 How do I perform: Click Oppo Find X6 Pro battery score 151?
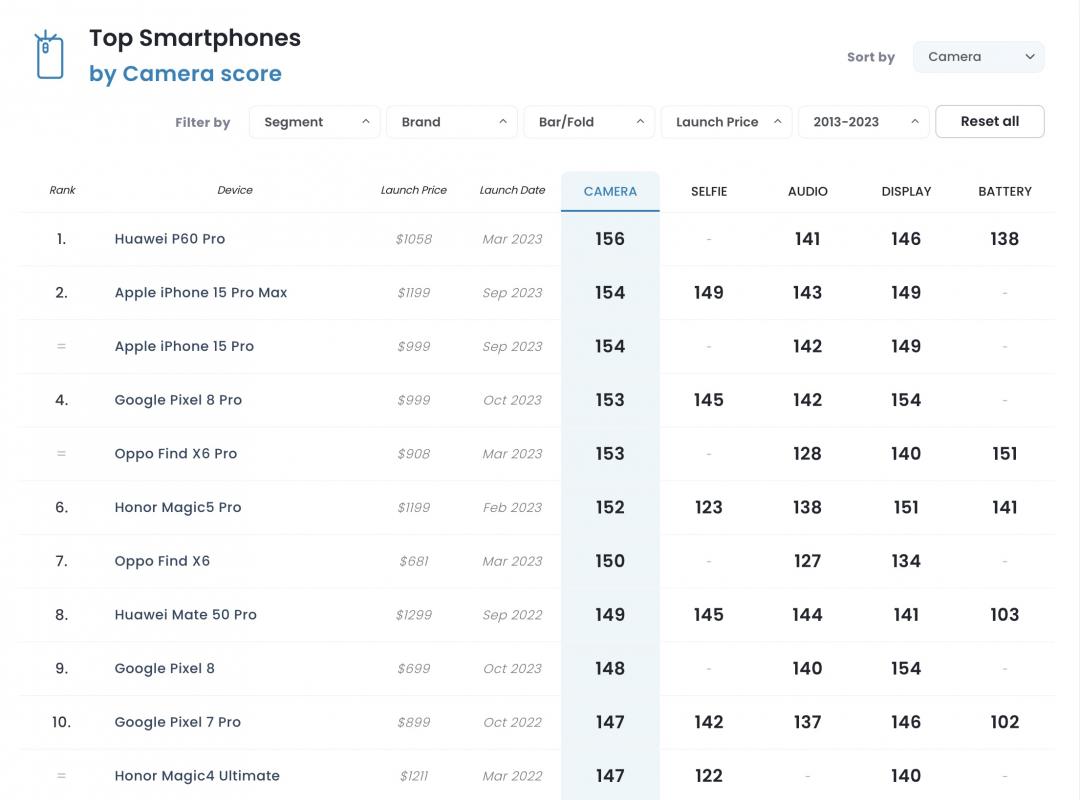(x=1005, y=454)
